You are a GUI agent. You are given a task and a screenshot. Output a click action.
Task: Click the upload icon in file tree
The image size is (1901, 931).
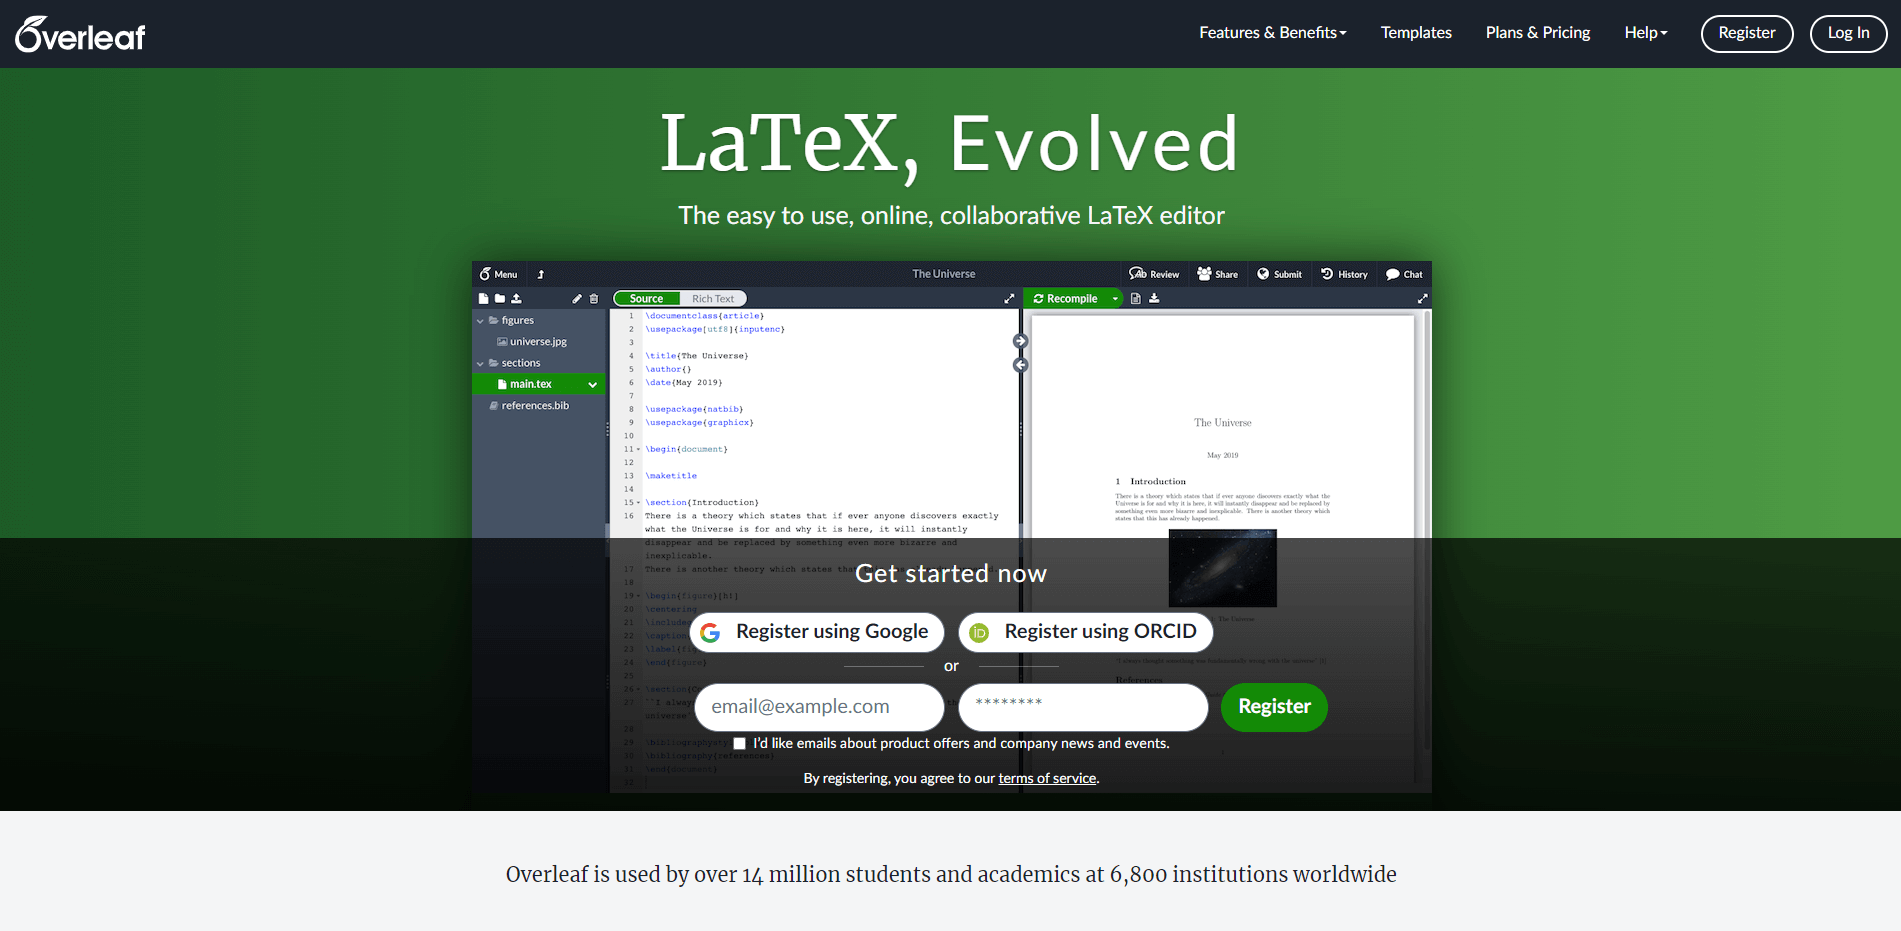tap(516, 299)
